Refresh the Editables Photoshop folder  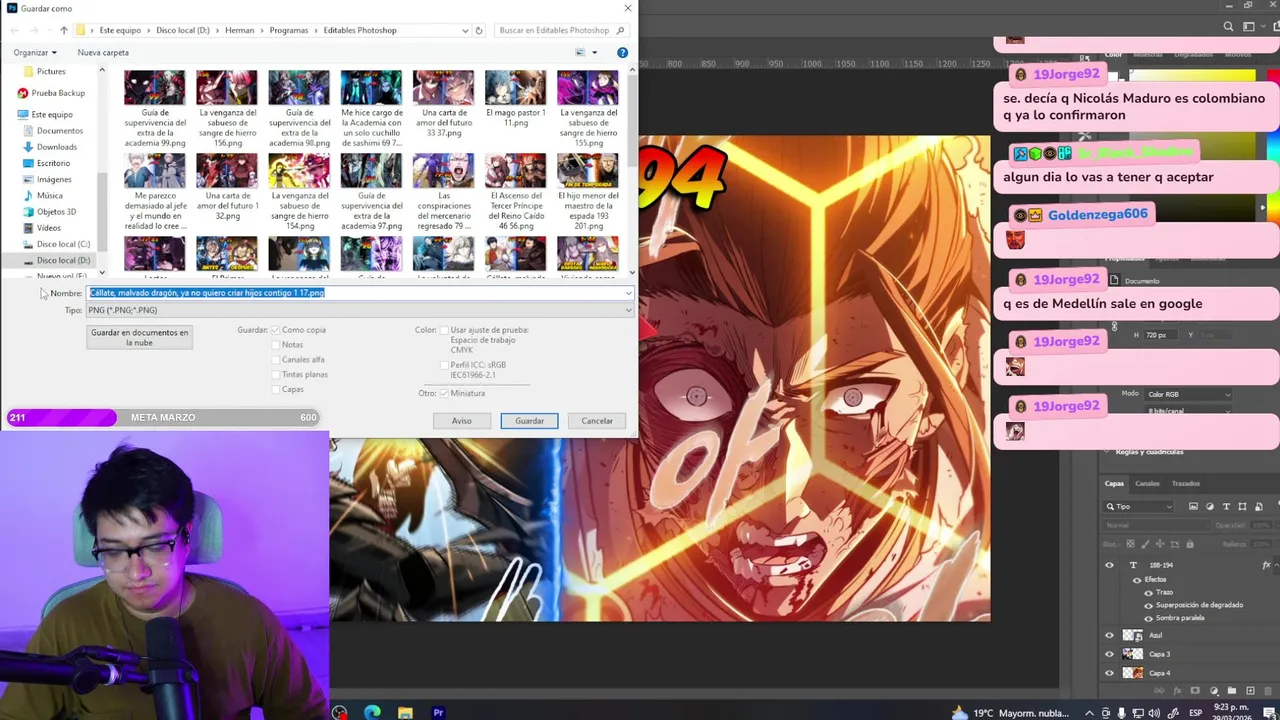click(479, 30)
